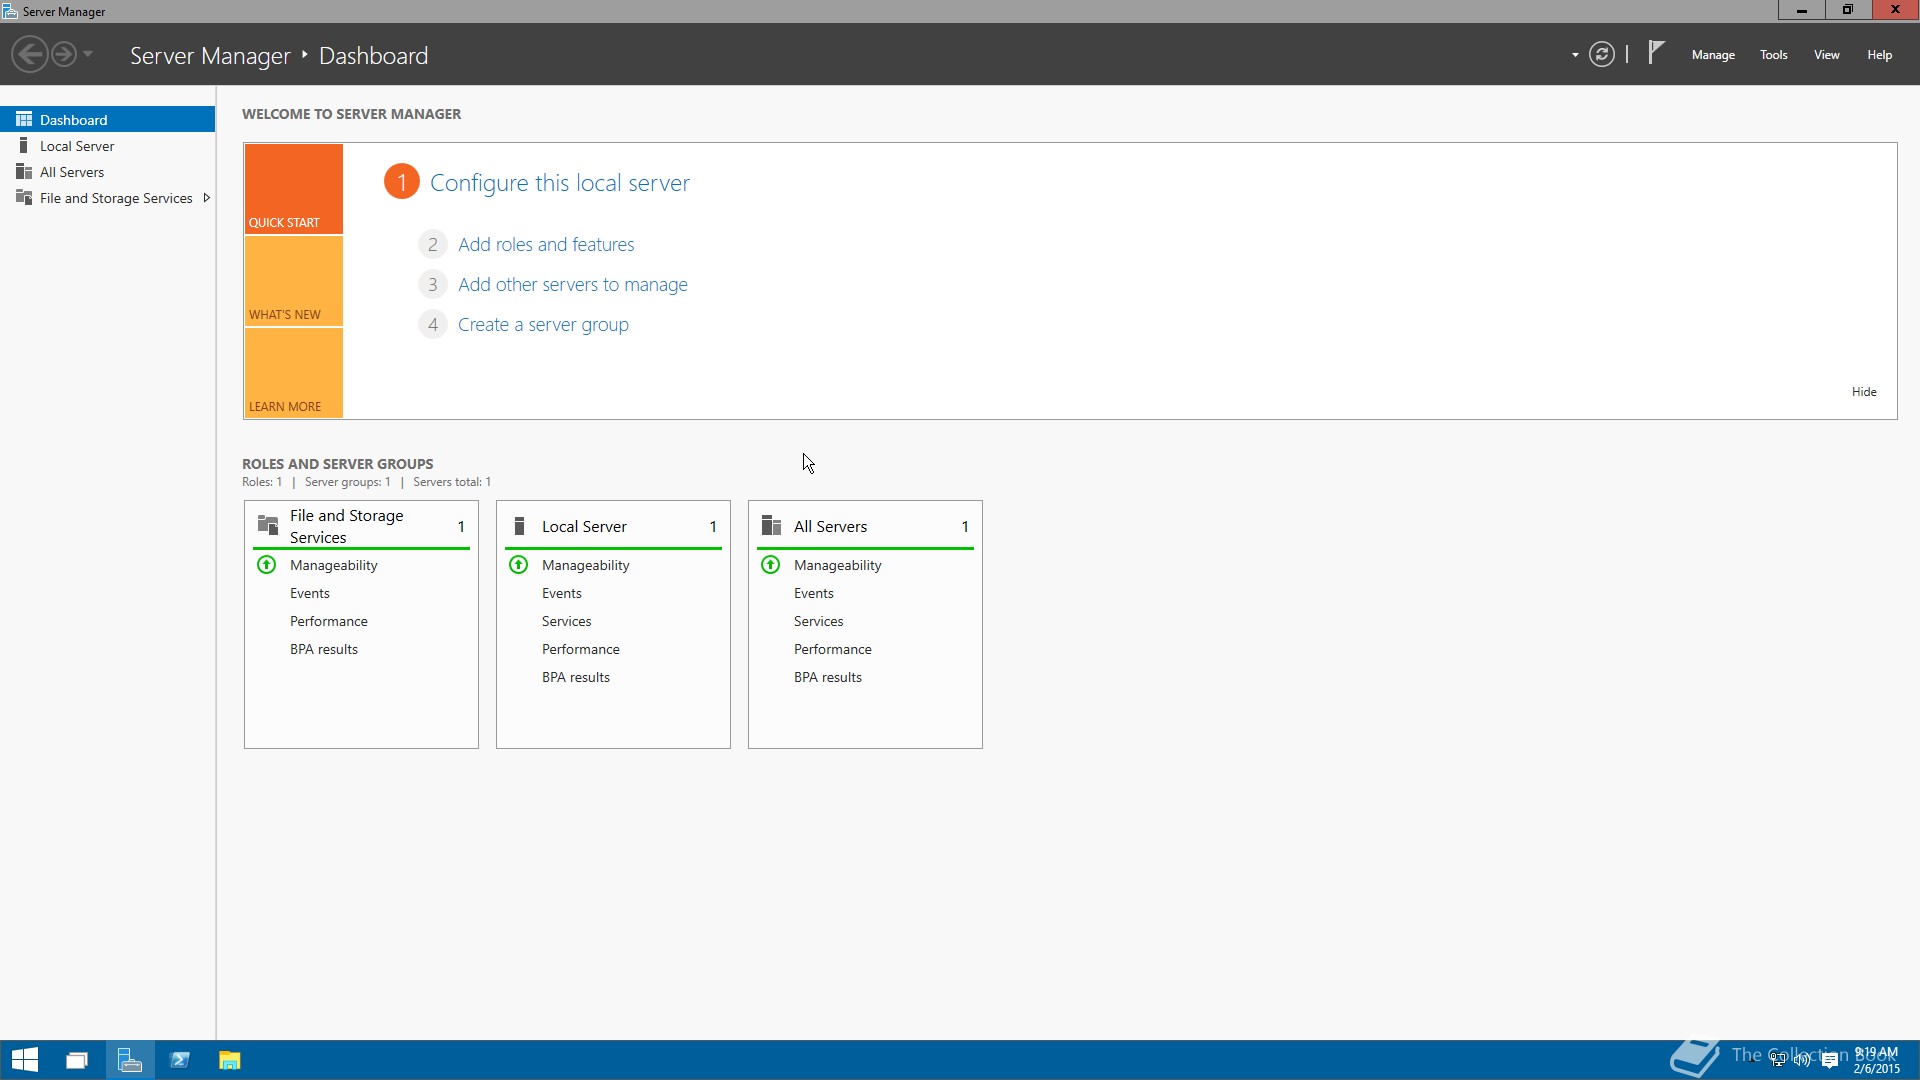Select the Quick Start tile
Viewport: 1920px width, 1080px height.
(294, 189)
